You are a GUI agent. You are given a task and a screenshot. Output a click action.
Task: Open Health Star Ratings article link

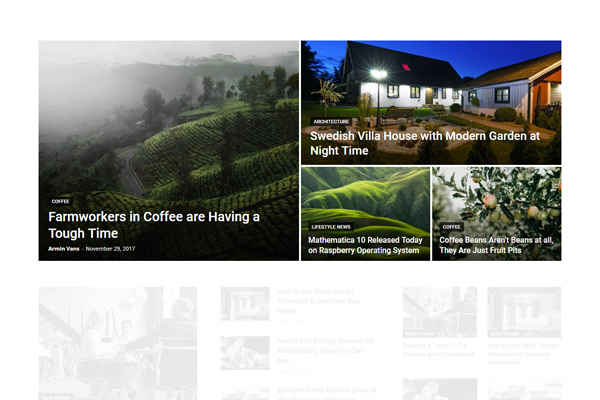tap(325, 350)
